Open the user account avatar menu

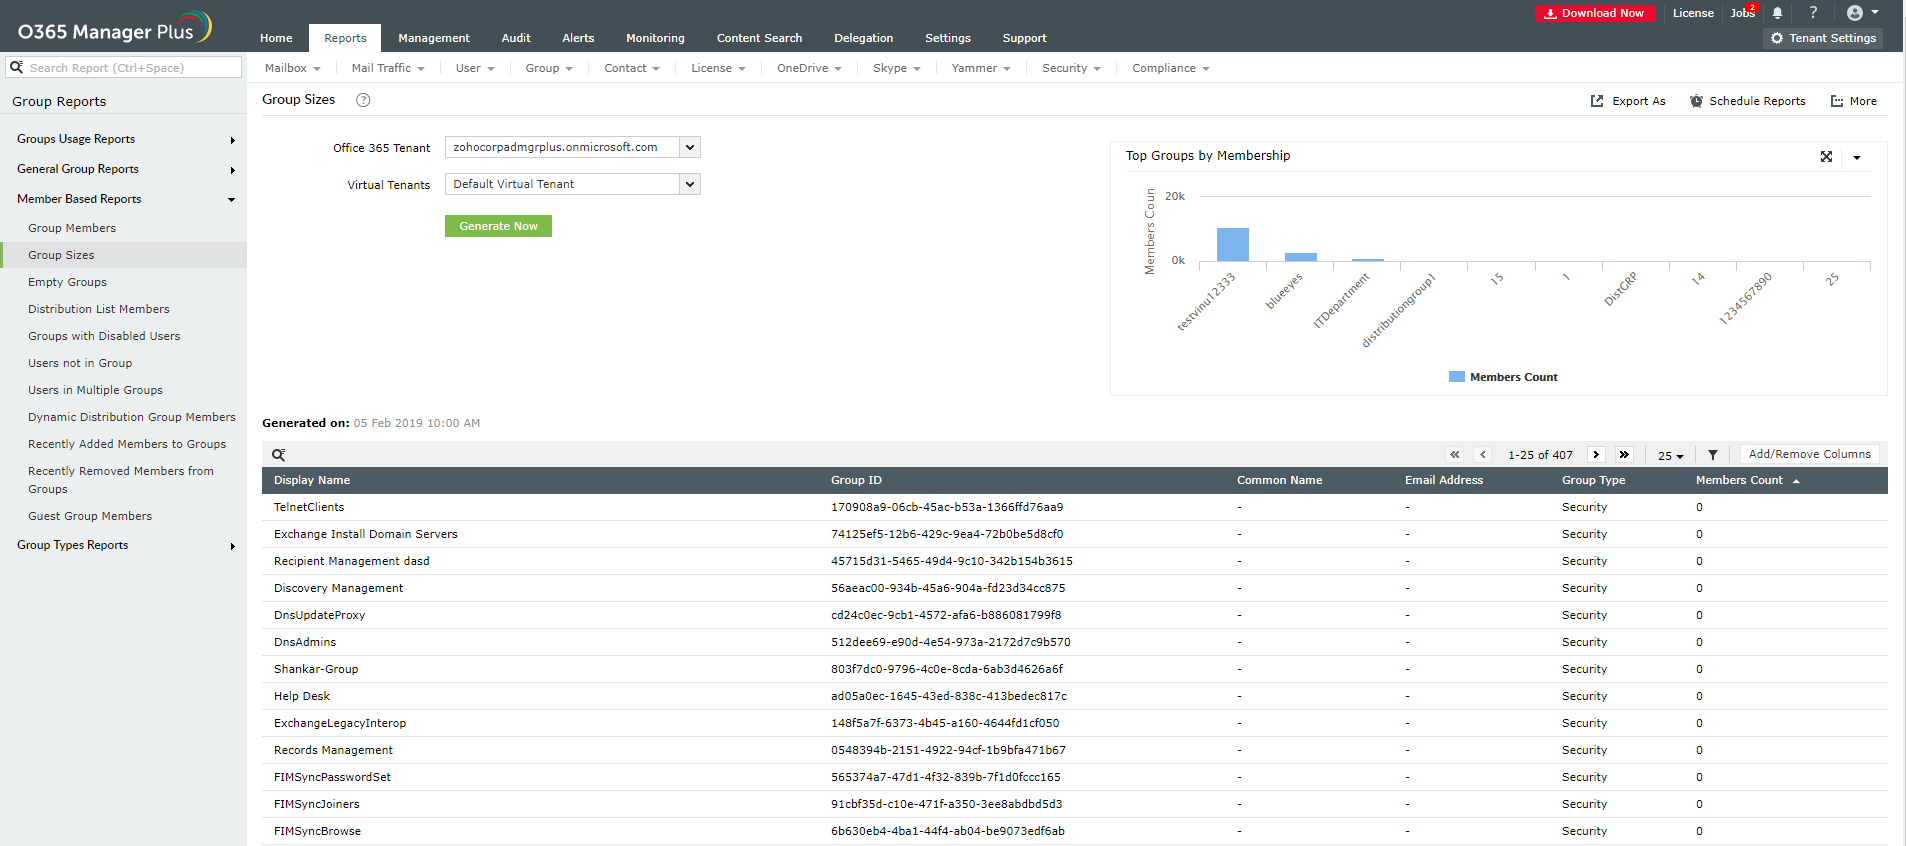tap(1862, 13)
